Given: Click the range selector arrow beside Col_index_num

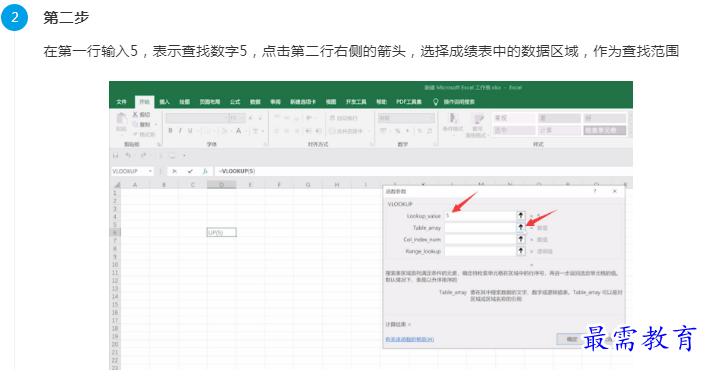Looking at the screenshot, I should pos(521,239).
